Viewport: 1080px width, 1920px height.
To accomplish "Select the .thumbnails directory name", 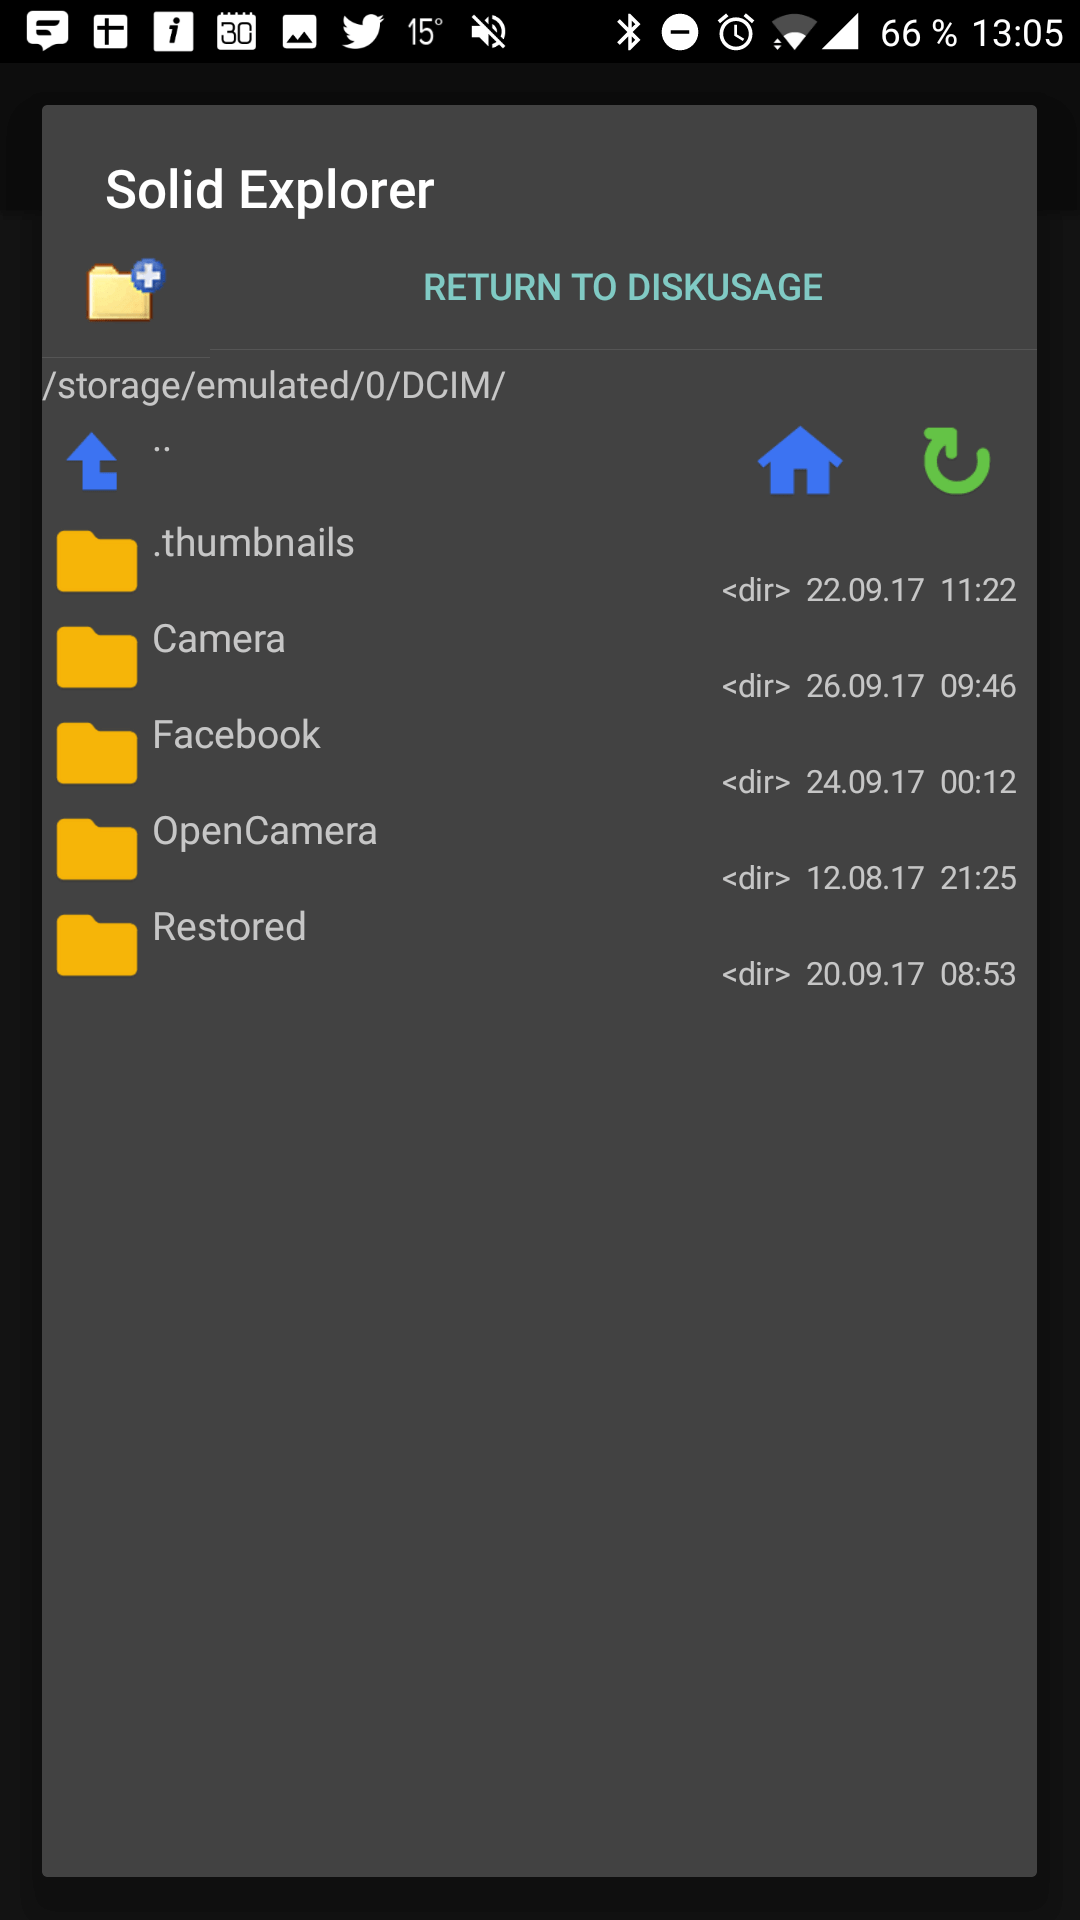I will pos(254,543).
